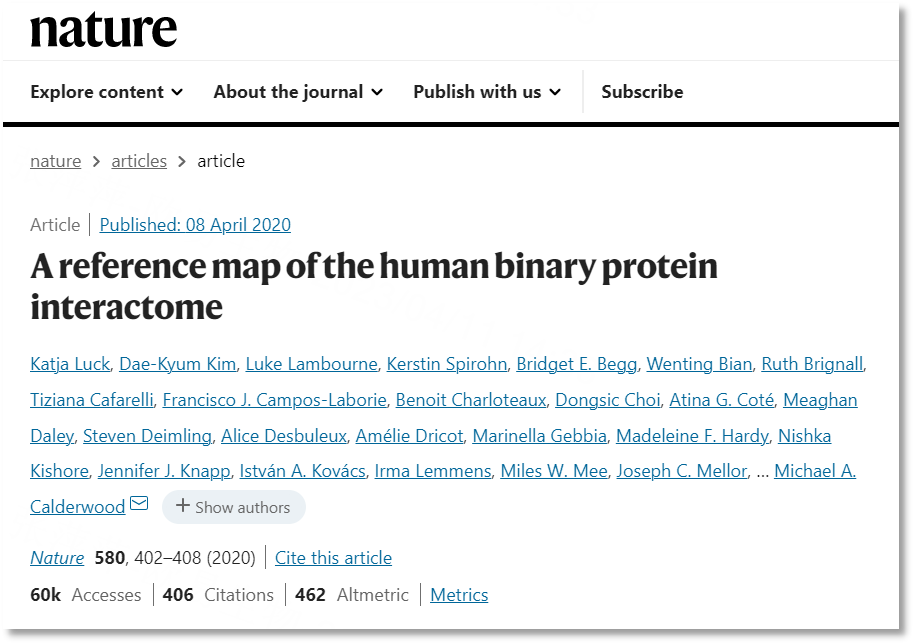Screen dimensions: 916x644
Task: Click the Nature journal name link
Action: click(57, 558)
